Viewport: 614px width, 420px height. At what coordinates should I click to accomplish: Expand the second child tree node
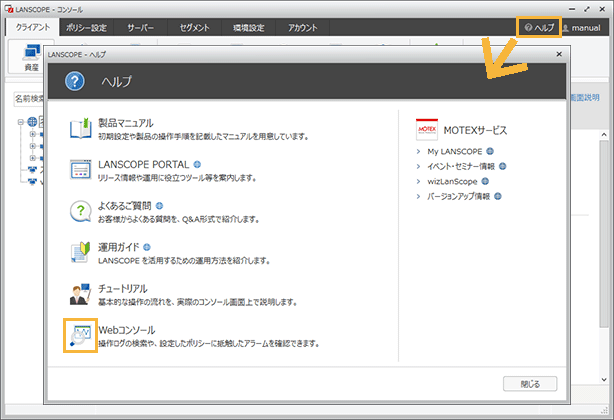(x=33, y=146)
